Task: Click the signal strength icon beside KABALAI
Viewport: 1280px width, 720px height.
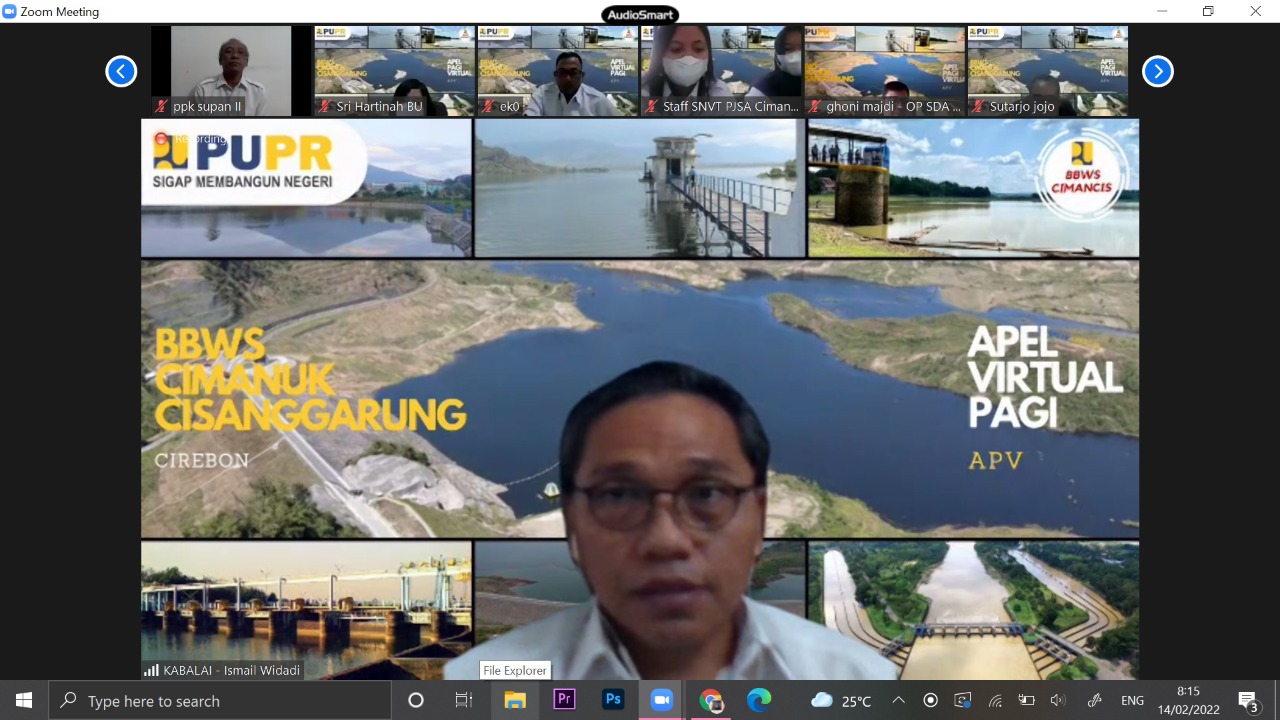Action: 152,670
